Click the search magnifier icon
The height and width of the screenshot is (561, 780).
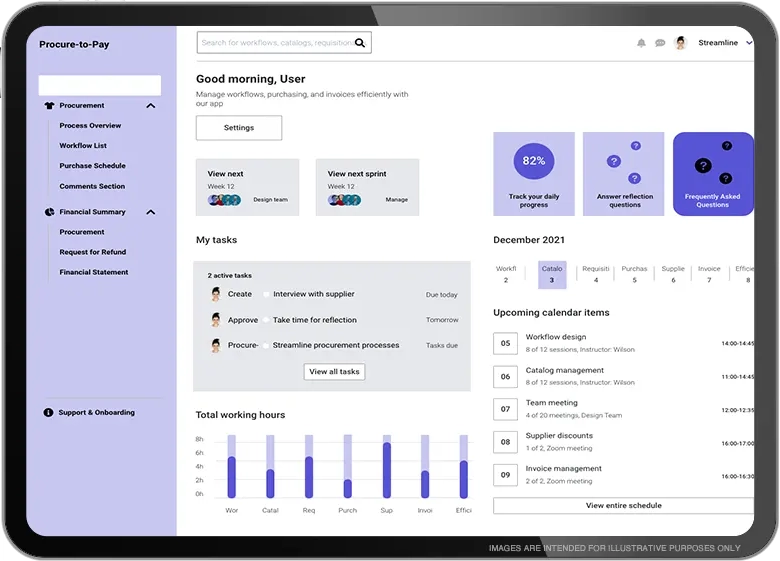coord(361,42)
